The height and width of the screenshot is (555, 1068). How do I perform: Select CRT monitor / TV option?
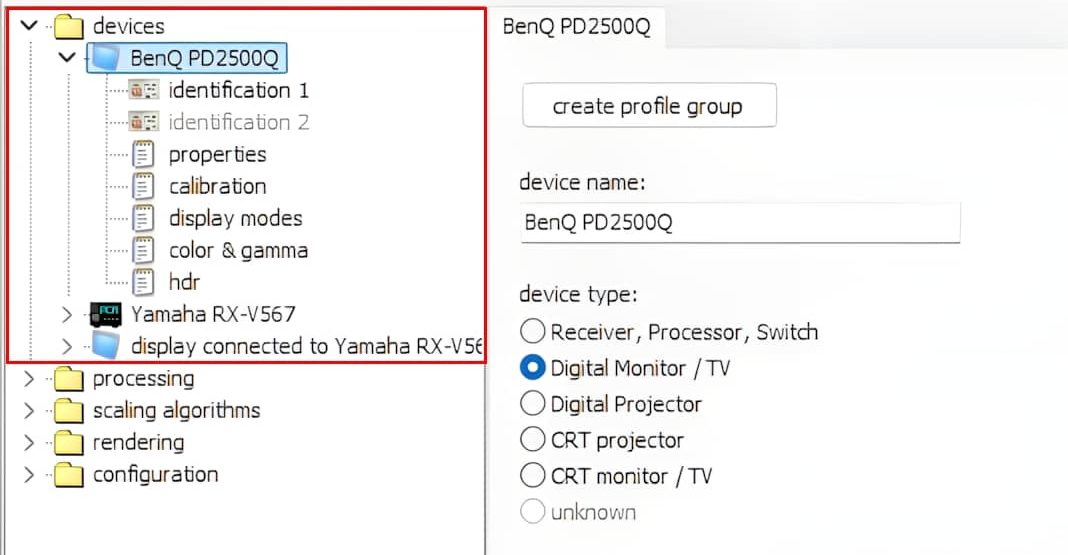tap(533, 476)
